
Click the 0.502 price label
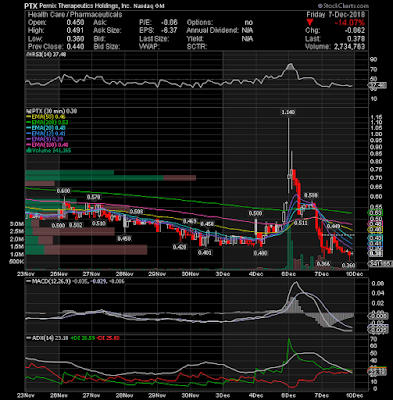coord(76,225)
